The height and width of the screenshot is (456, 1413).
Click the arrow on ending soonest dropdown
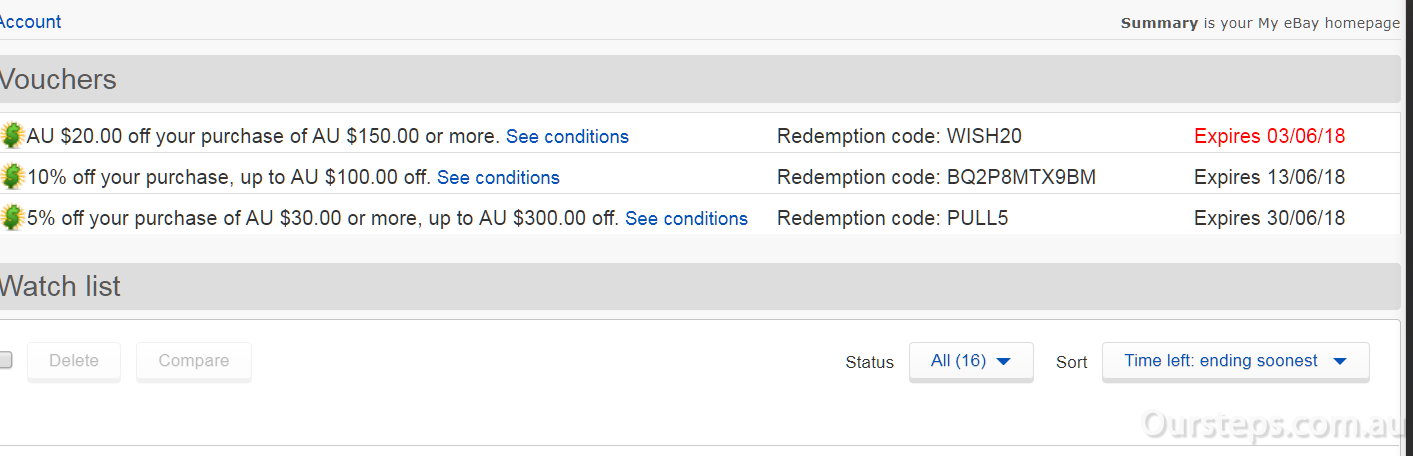(1341, 361)
